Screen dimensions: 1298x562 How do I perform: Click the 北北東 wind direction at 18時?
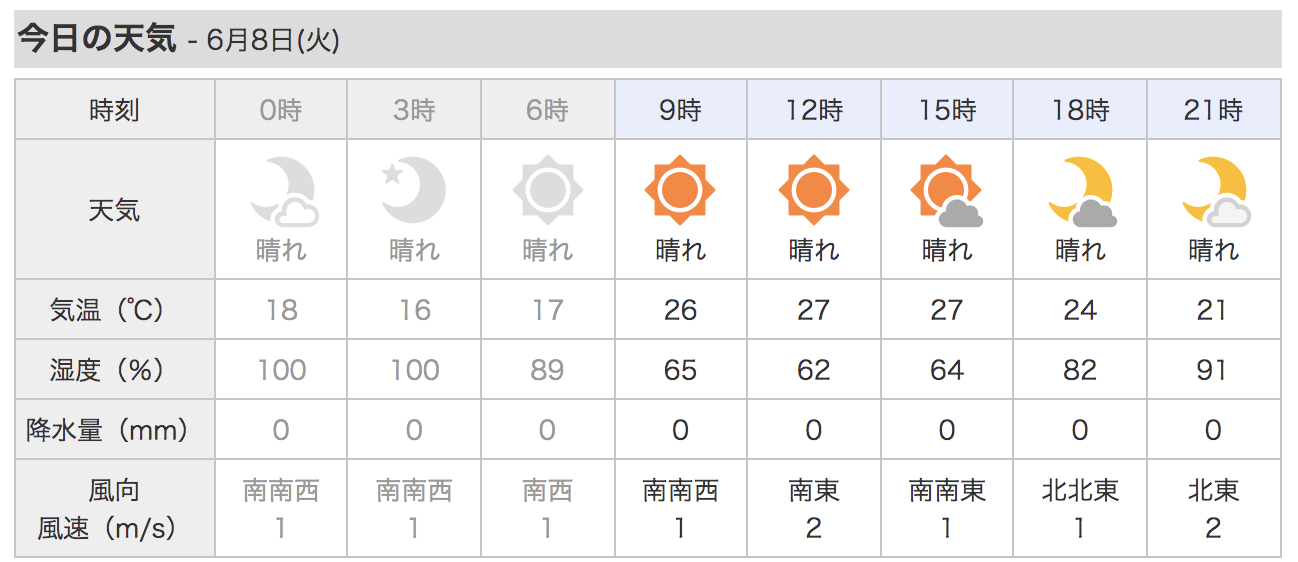tap(1080, 490)
